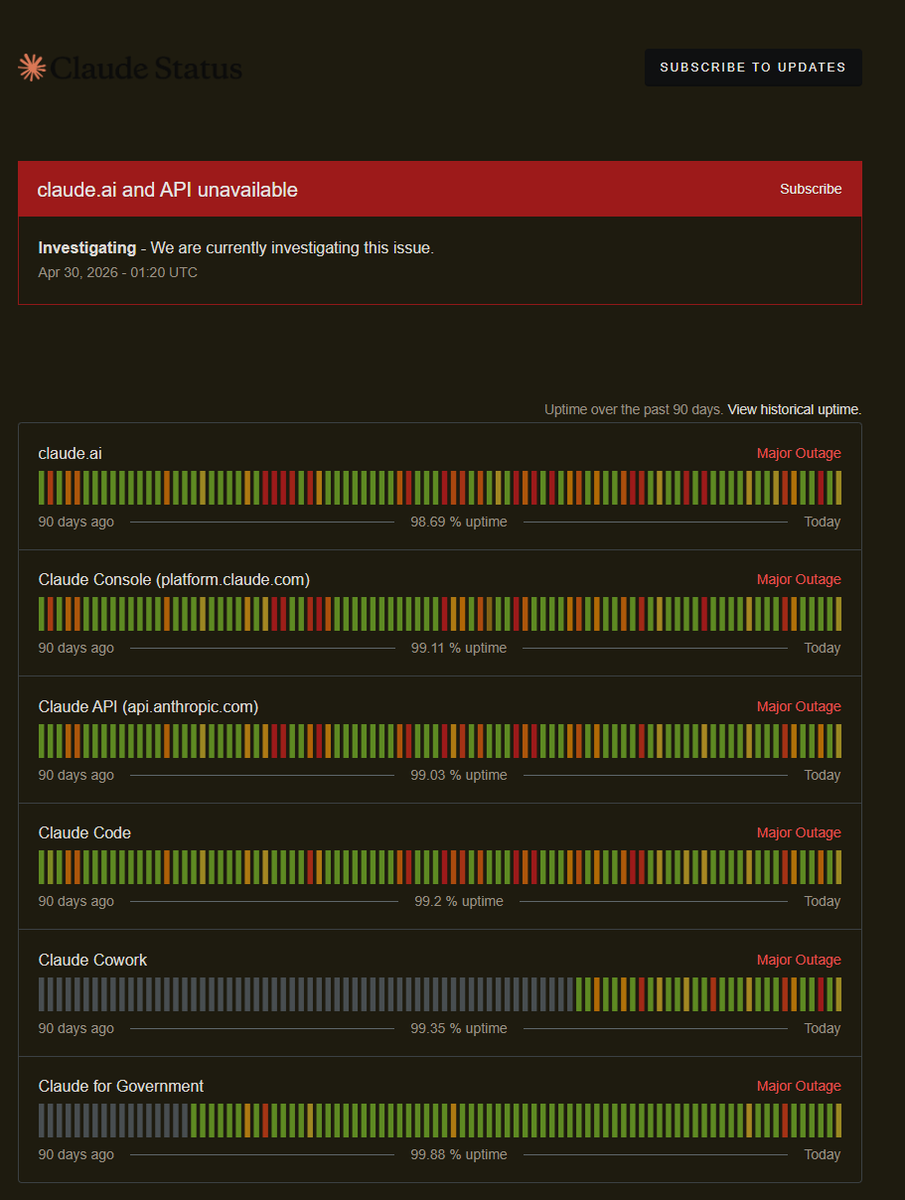Click the Claude starburst logo icon
The width and height of the screenshot is (905, 1200).
tap(32, 68)
